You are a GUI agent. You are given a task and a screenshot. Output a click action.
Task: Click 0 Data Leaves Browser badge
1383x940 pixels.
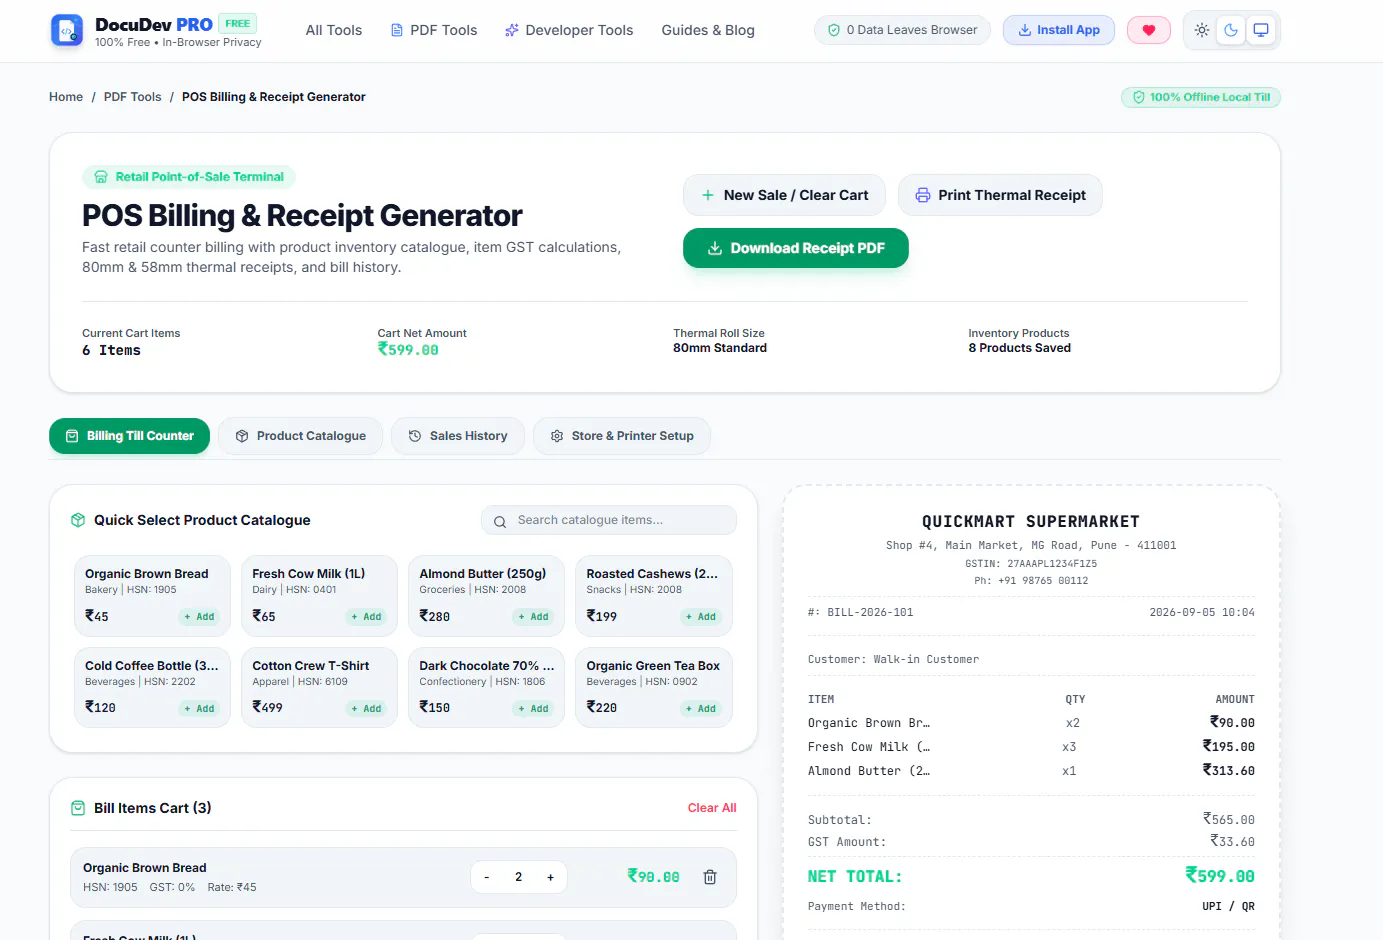[x=902, y=30]
